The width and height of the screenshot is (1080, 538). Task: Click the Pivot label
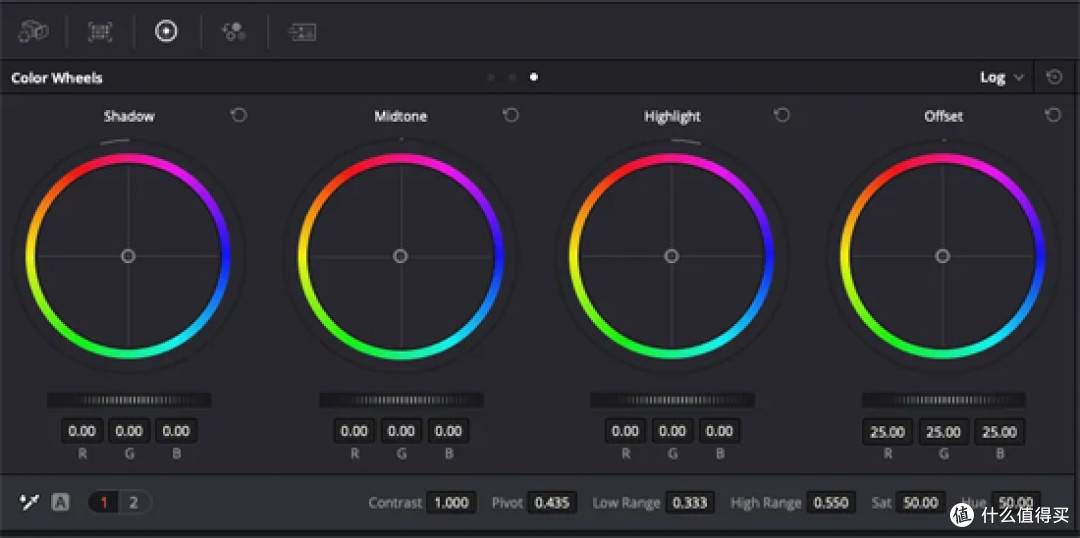point(508,502)
